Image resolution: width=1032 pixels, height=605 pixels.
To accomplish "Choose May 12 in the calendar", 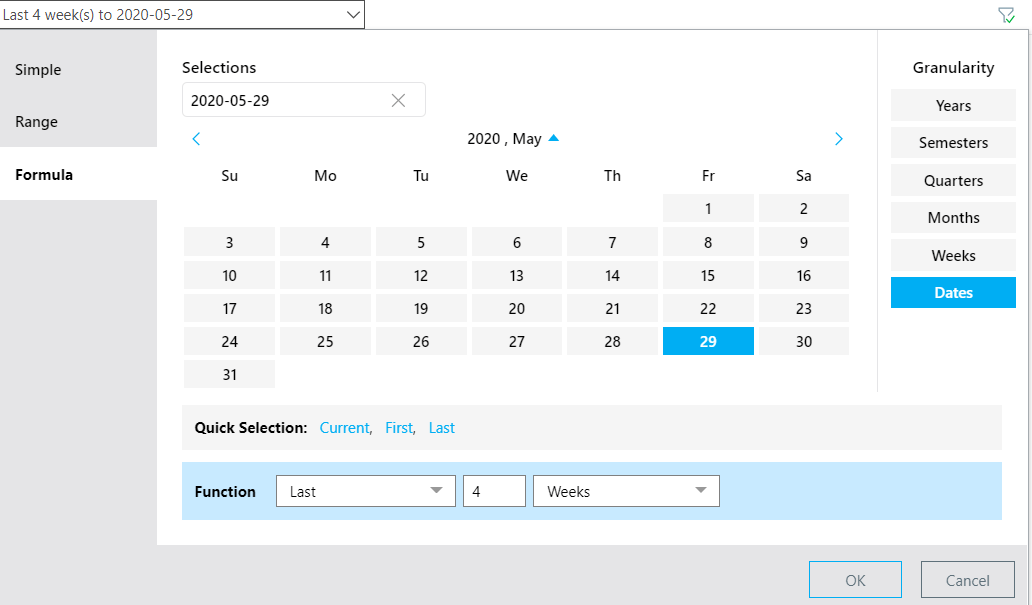I will coord(421,275).
